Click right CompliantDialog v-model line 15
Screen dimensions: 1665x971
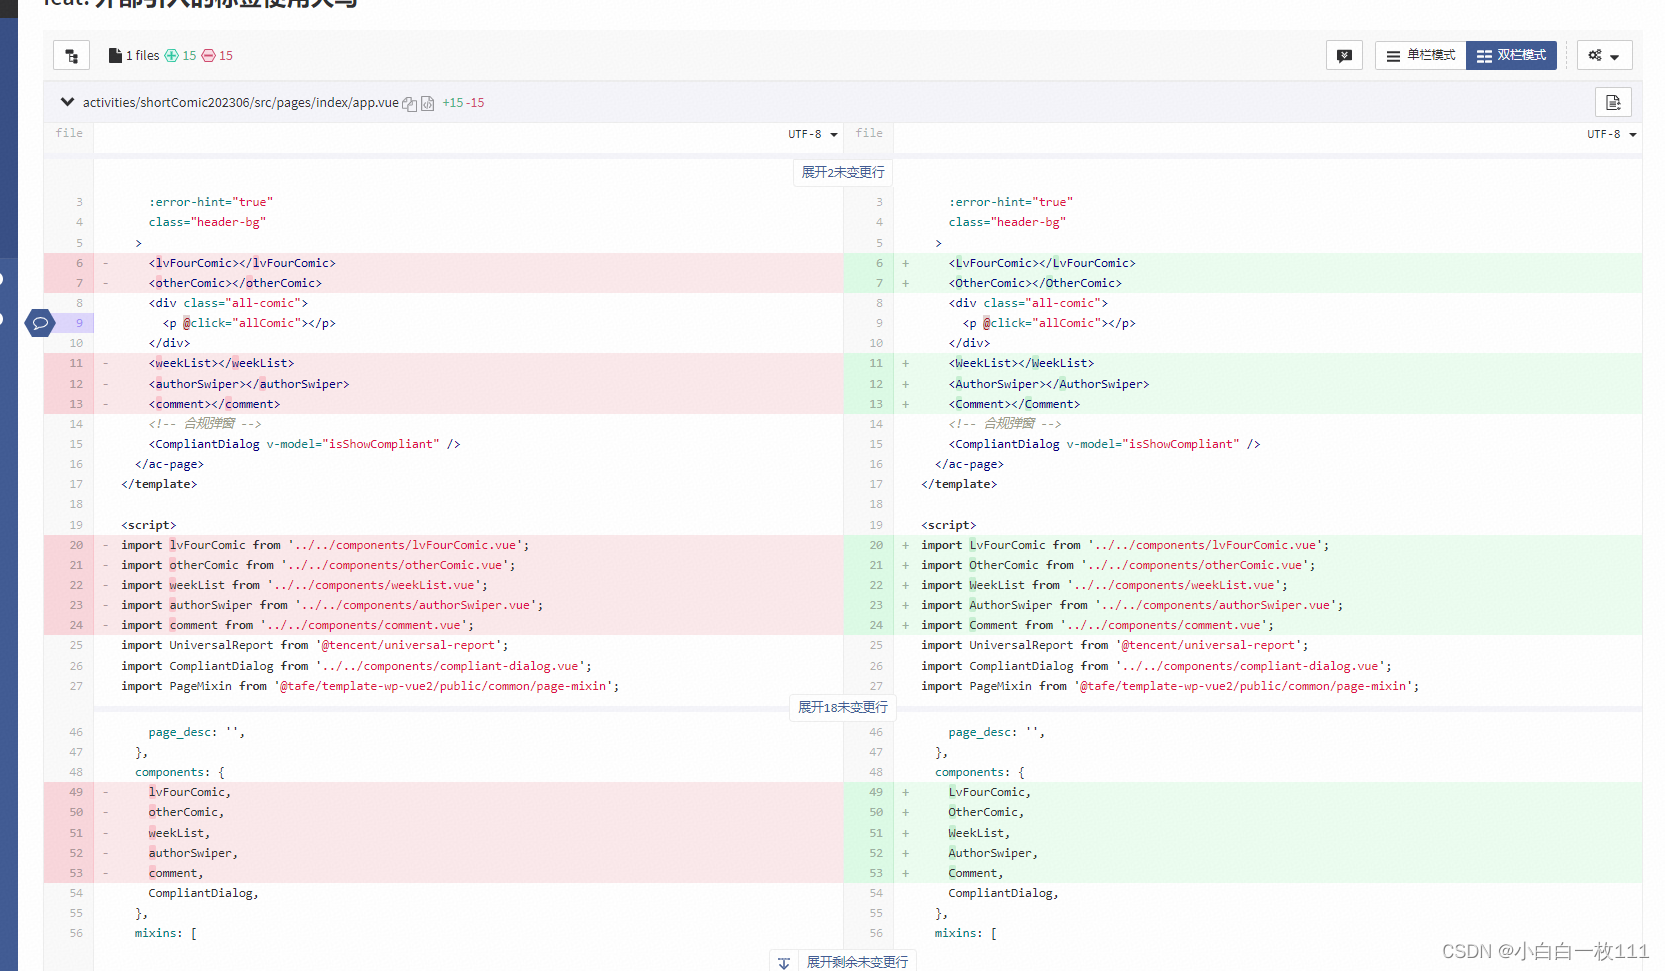click(1105, 444)
